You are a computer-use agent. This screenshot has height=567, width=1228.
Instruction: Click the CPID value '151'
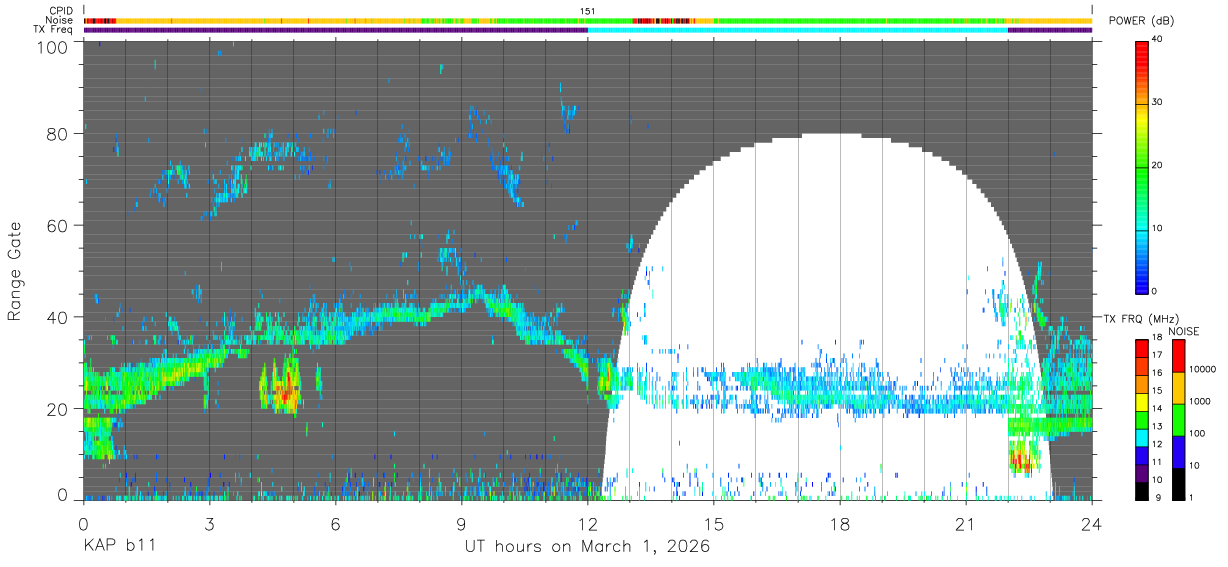point(588,11)
